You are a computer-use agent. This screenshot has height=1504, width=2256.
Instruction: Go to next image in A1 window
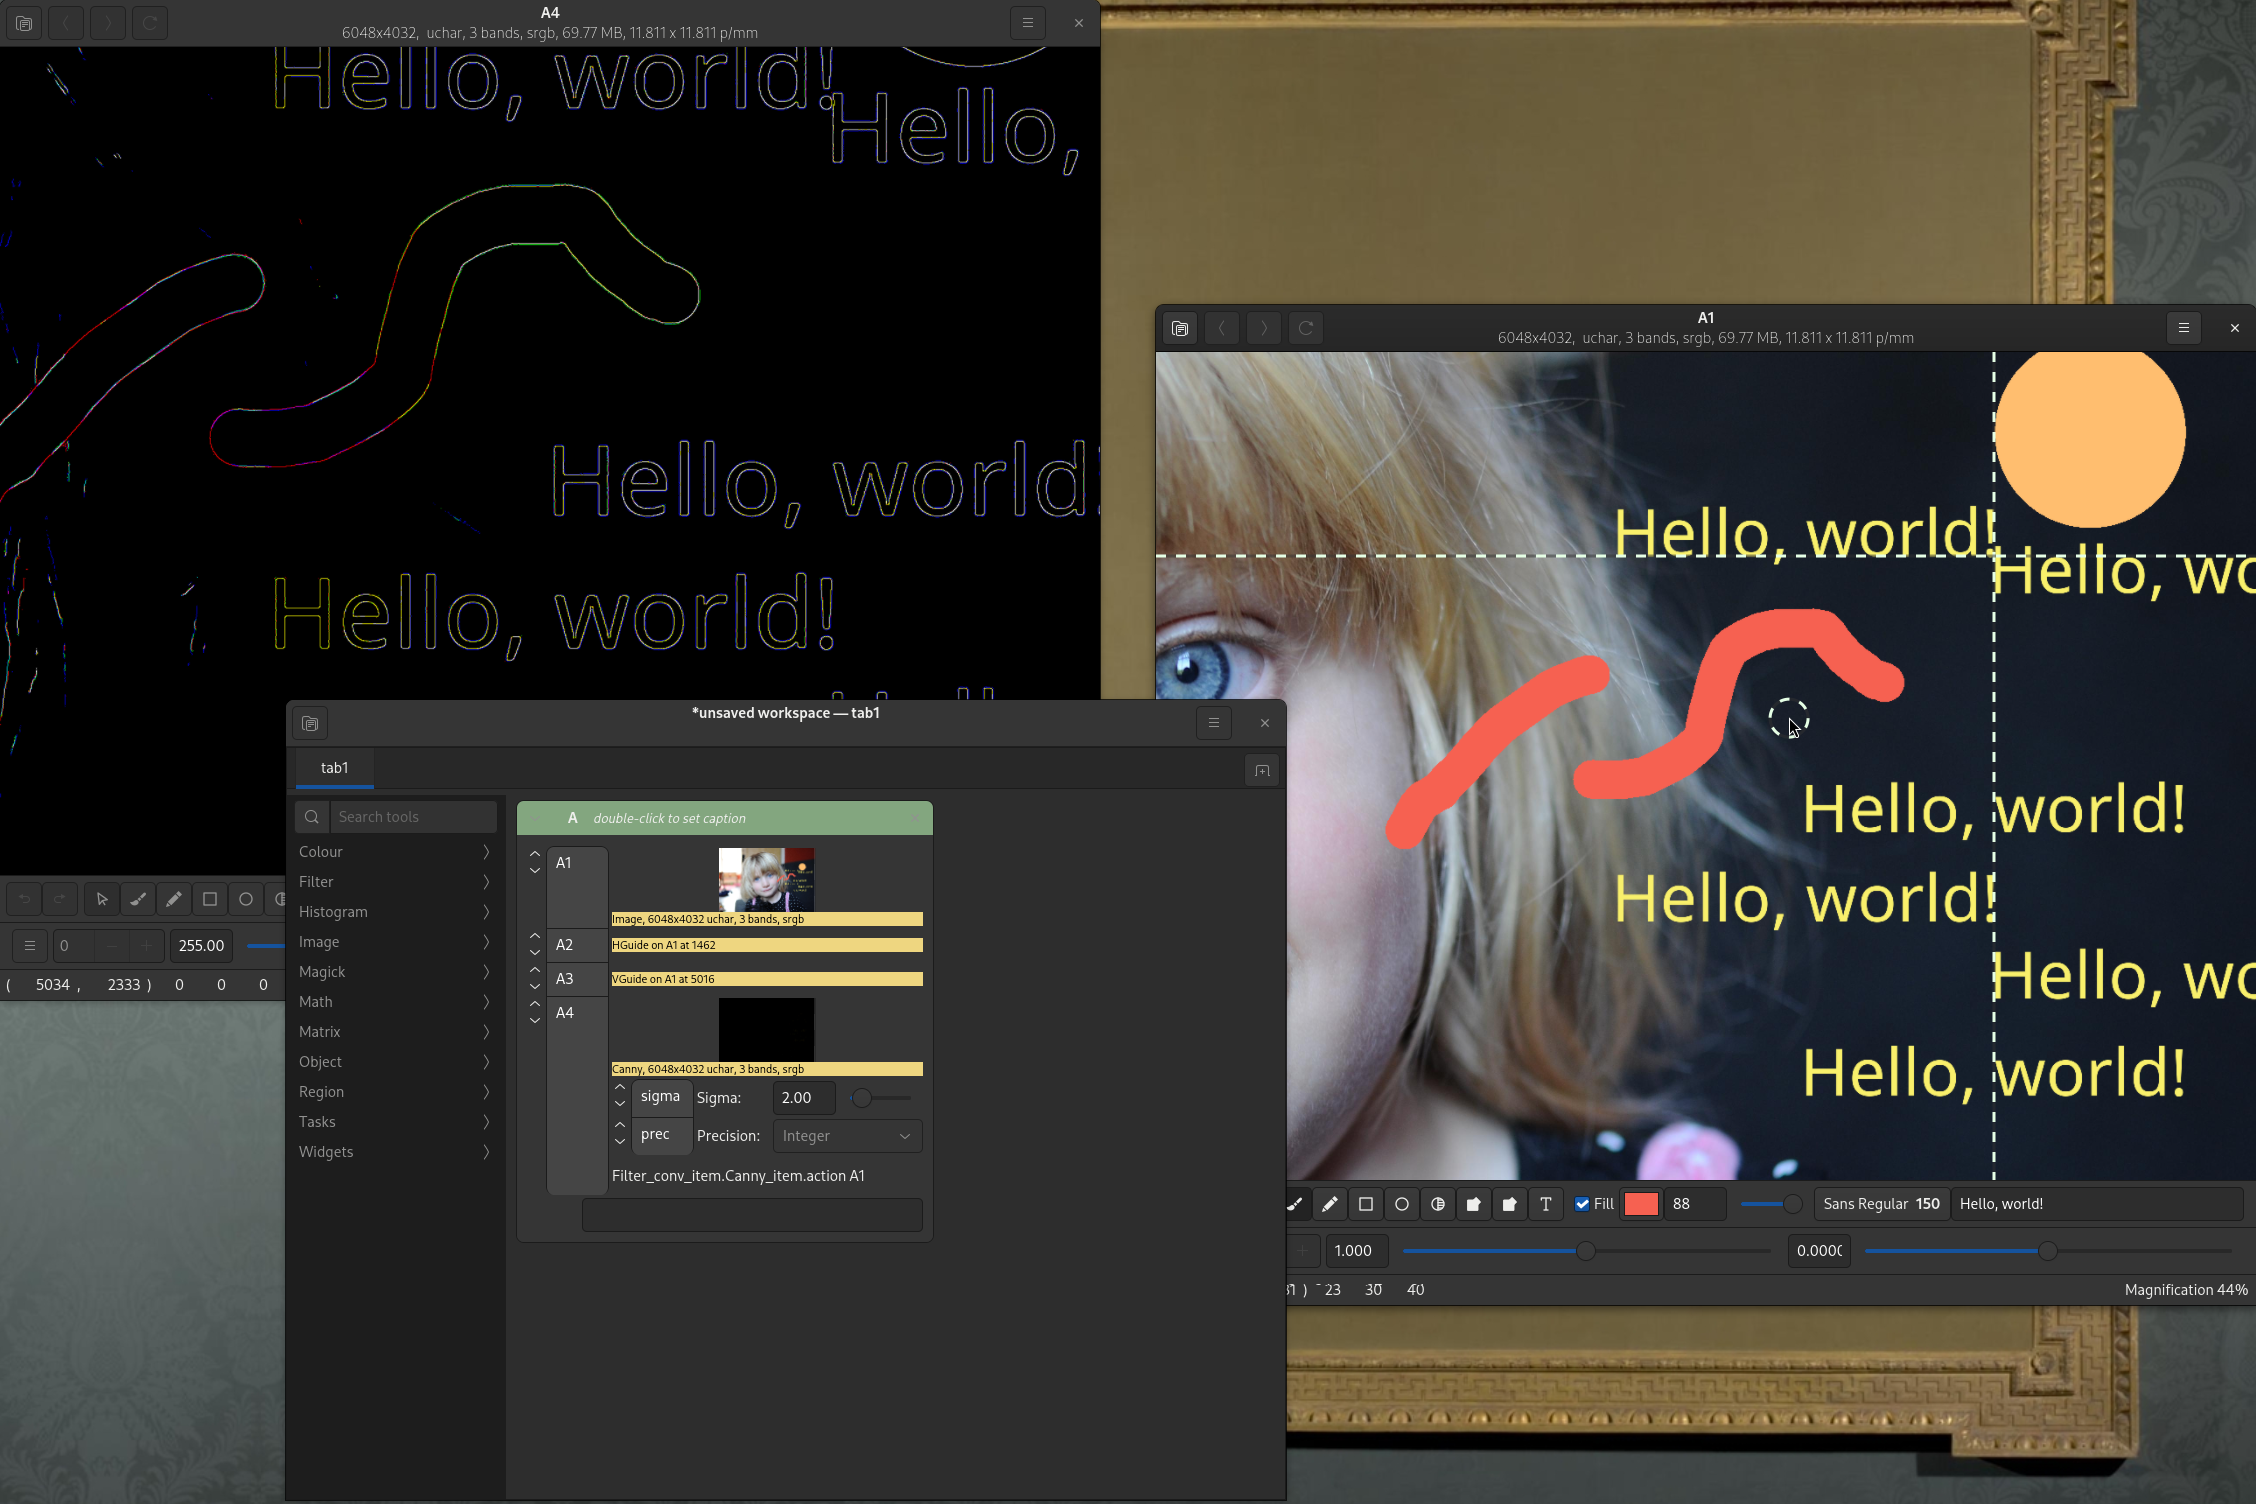tap(1264, 328)
